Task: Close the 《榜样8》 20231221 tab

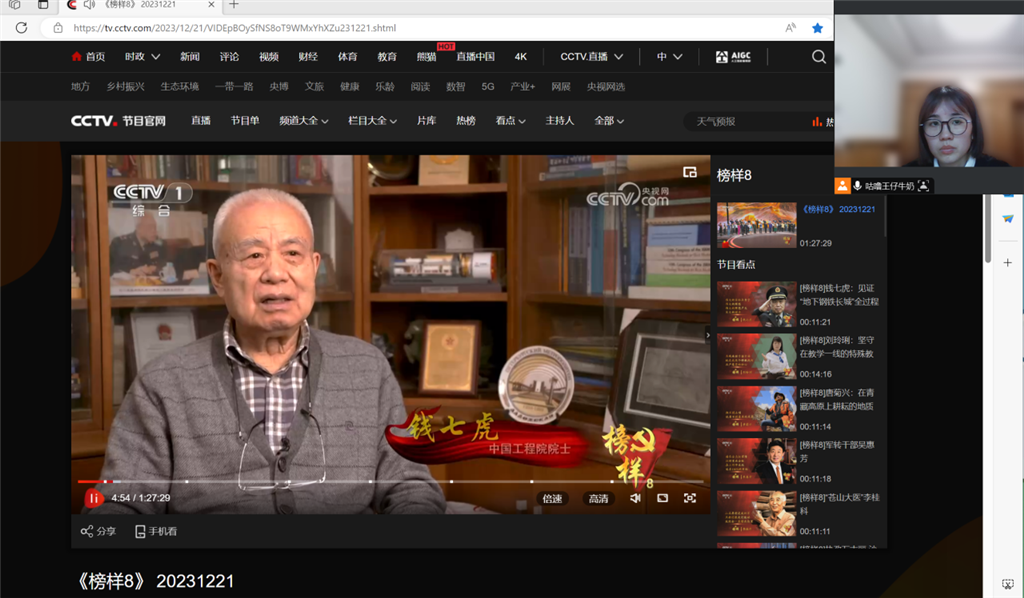Action: 211,5
